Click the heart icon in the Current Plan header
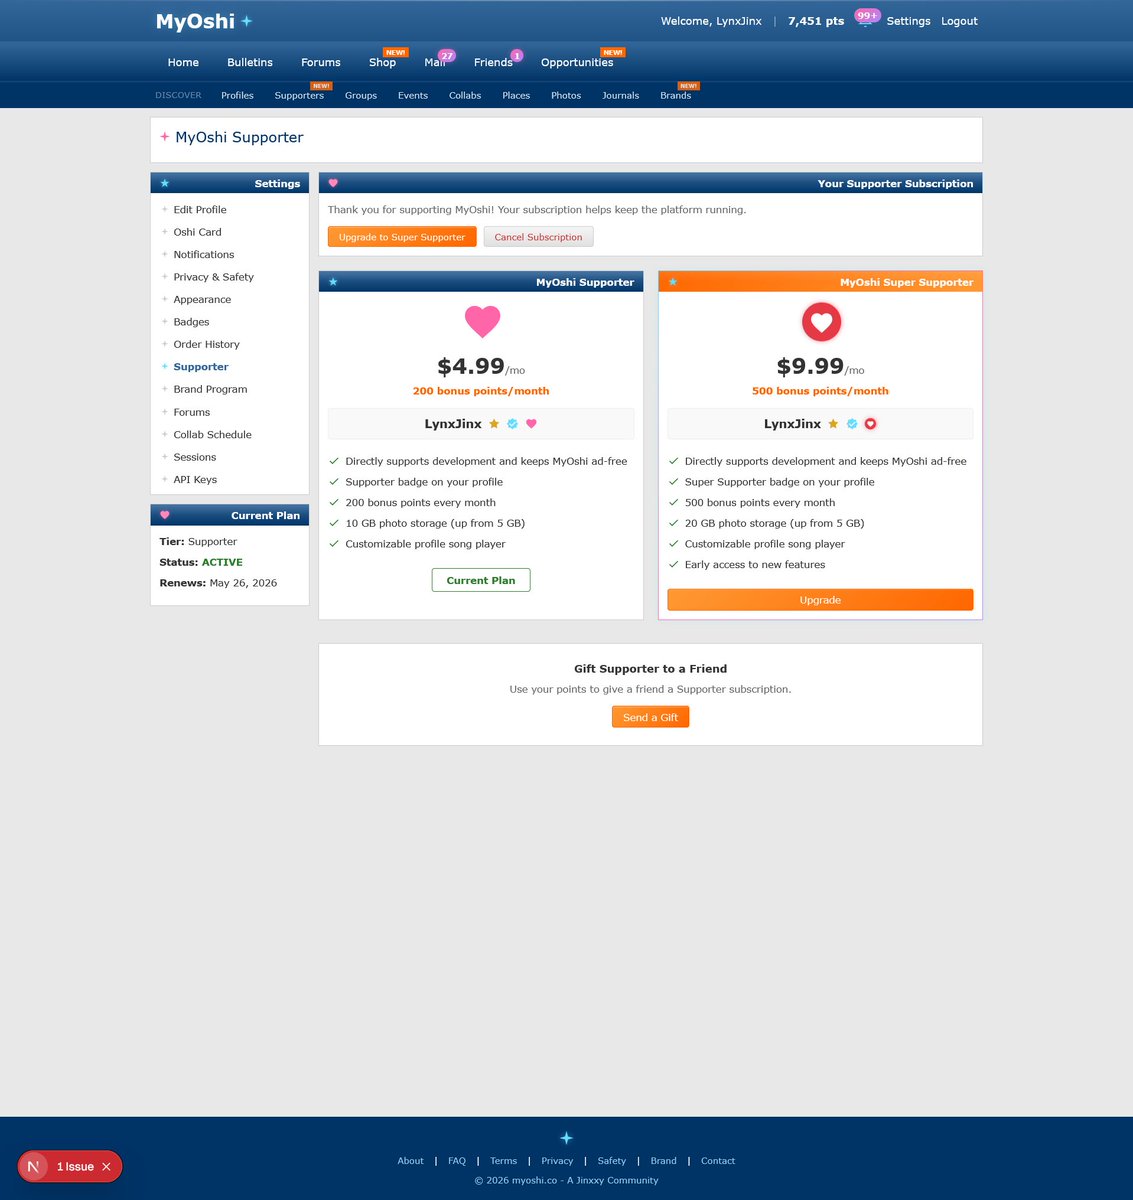The width and height of the screenshot is (1133, 1200). (x=165, y=515)
